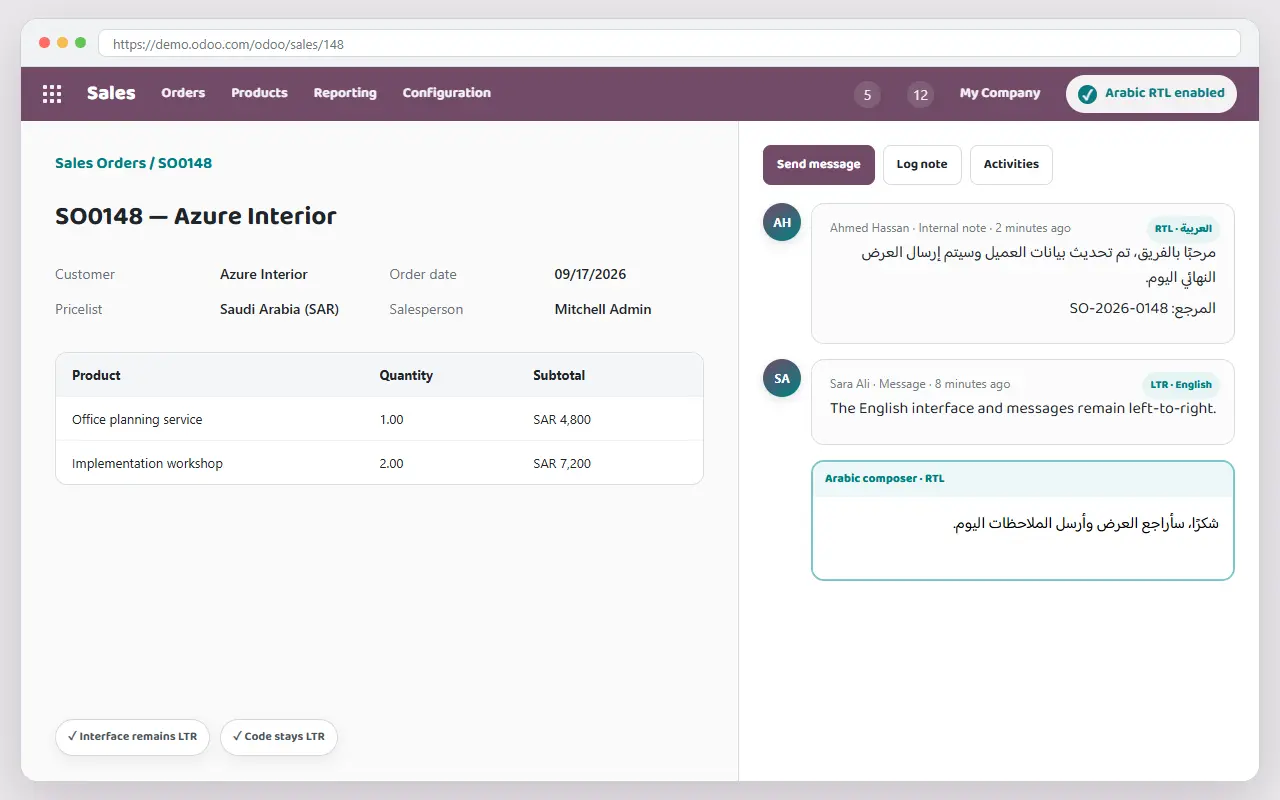Click subtotal SAR 7,200
Image resolution: width=1280 pixels, height=800 pixels.
tap(562, 464)
